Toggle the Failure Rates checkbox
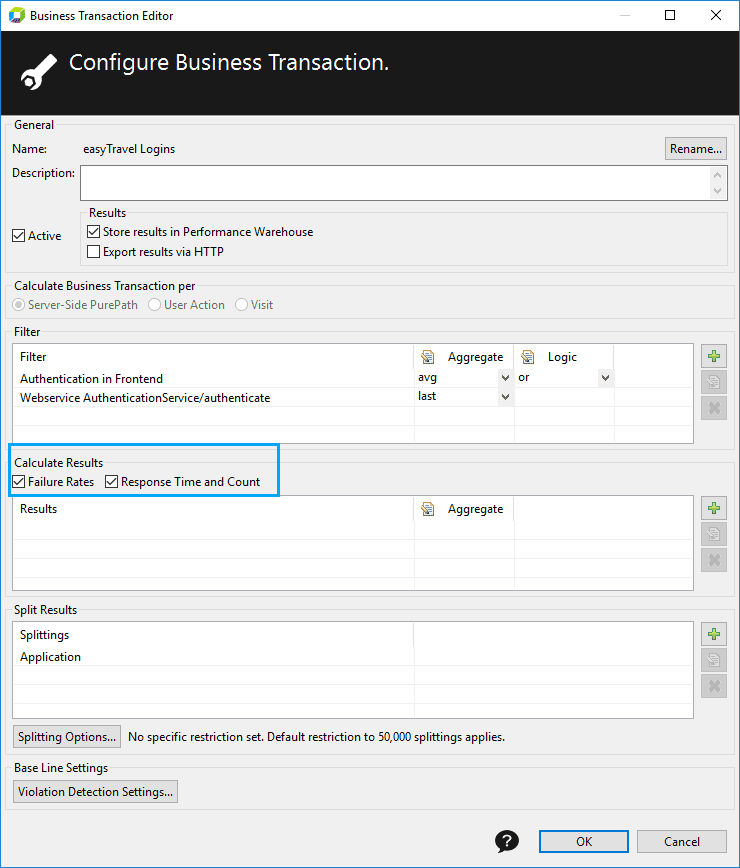Viewport: 740px width, 868px height. [19, 482]
